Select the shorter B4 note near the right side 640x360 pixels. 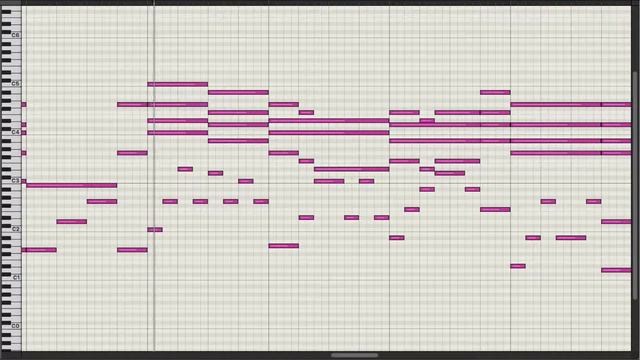(495, 93)
